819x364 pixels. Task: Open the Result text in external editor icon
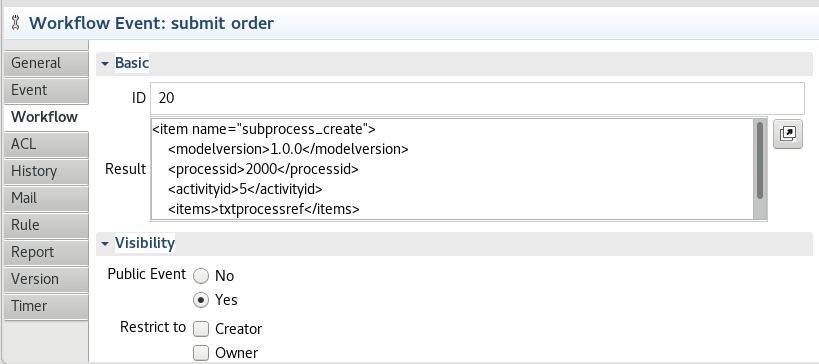click(x=788, y=134)
